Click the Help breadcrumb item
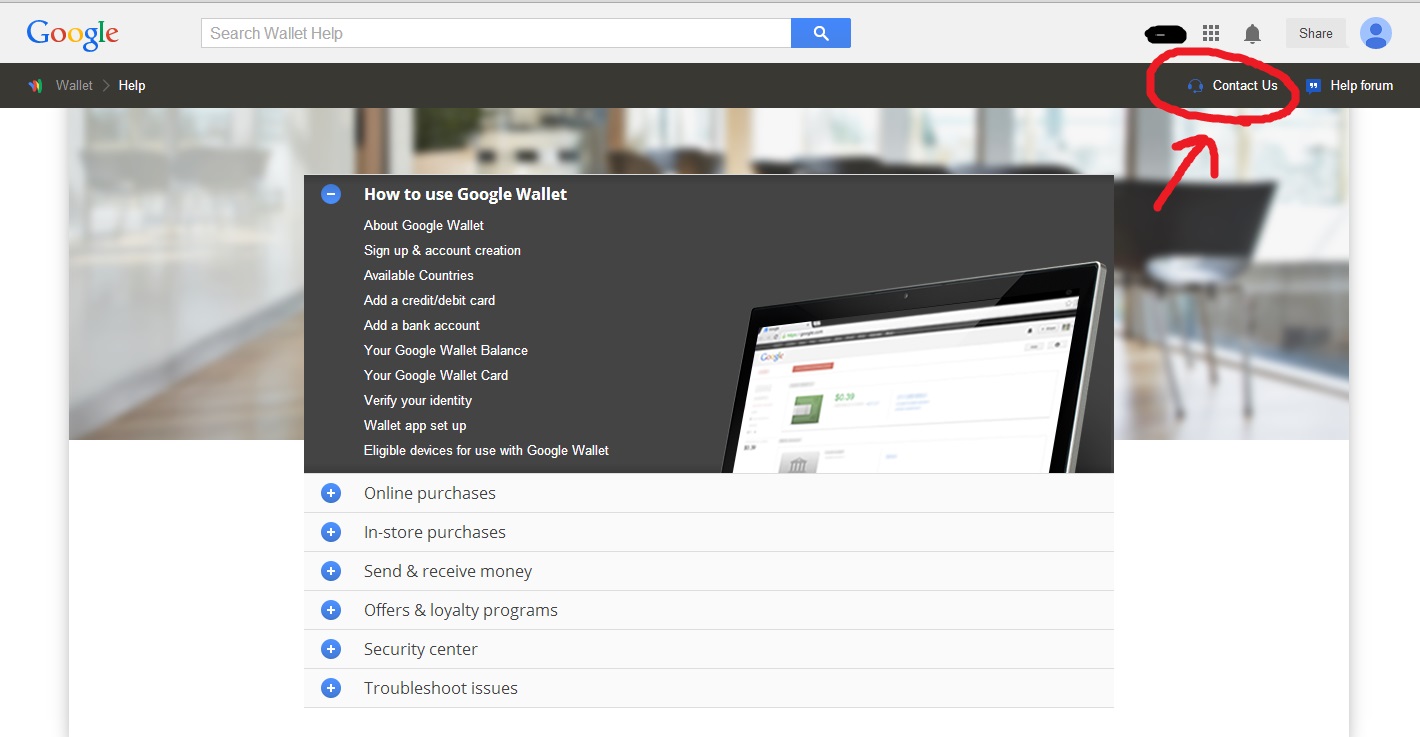Image resolution: width=1420 pixels, height=737 pixels. 132,86
